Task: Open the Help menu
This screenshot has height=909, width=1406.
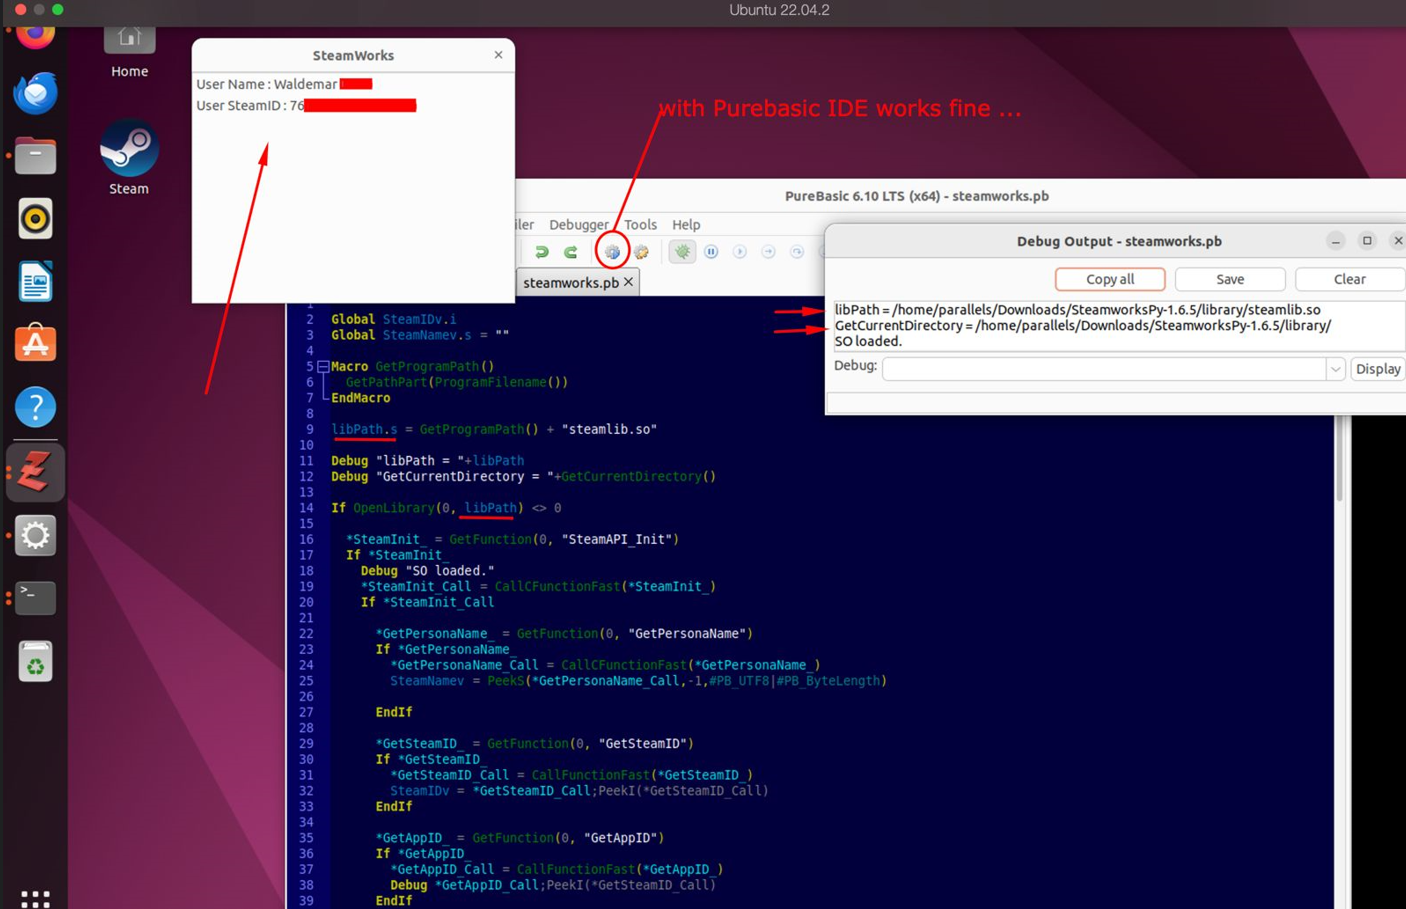Action: click(x=686, y=225)
